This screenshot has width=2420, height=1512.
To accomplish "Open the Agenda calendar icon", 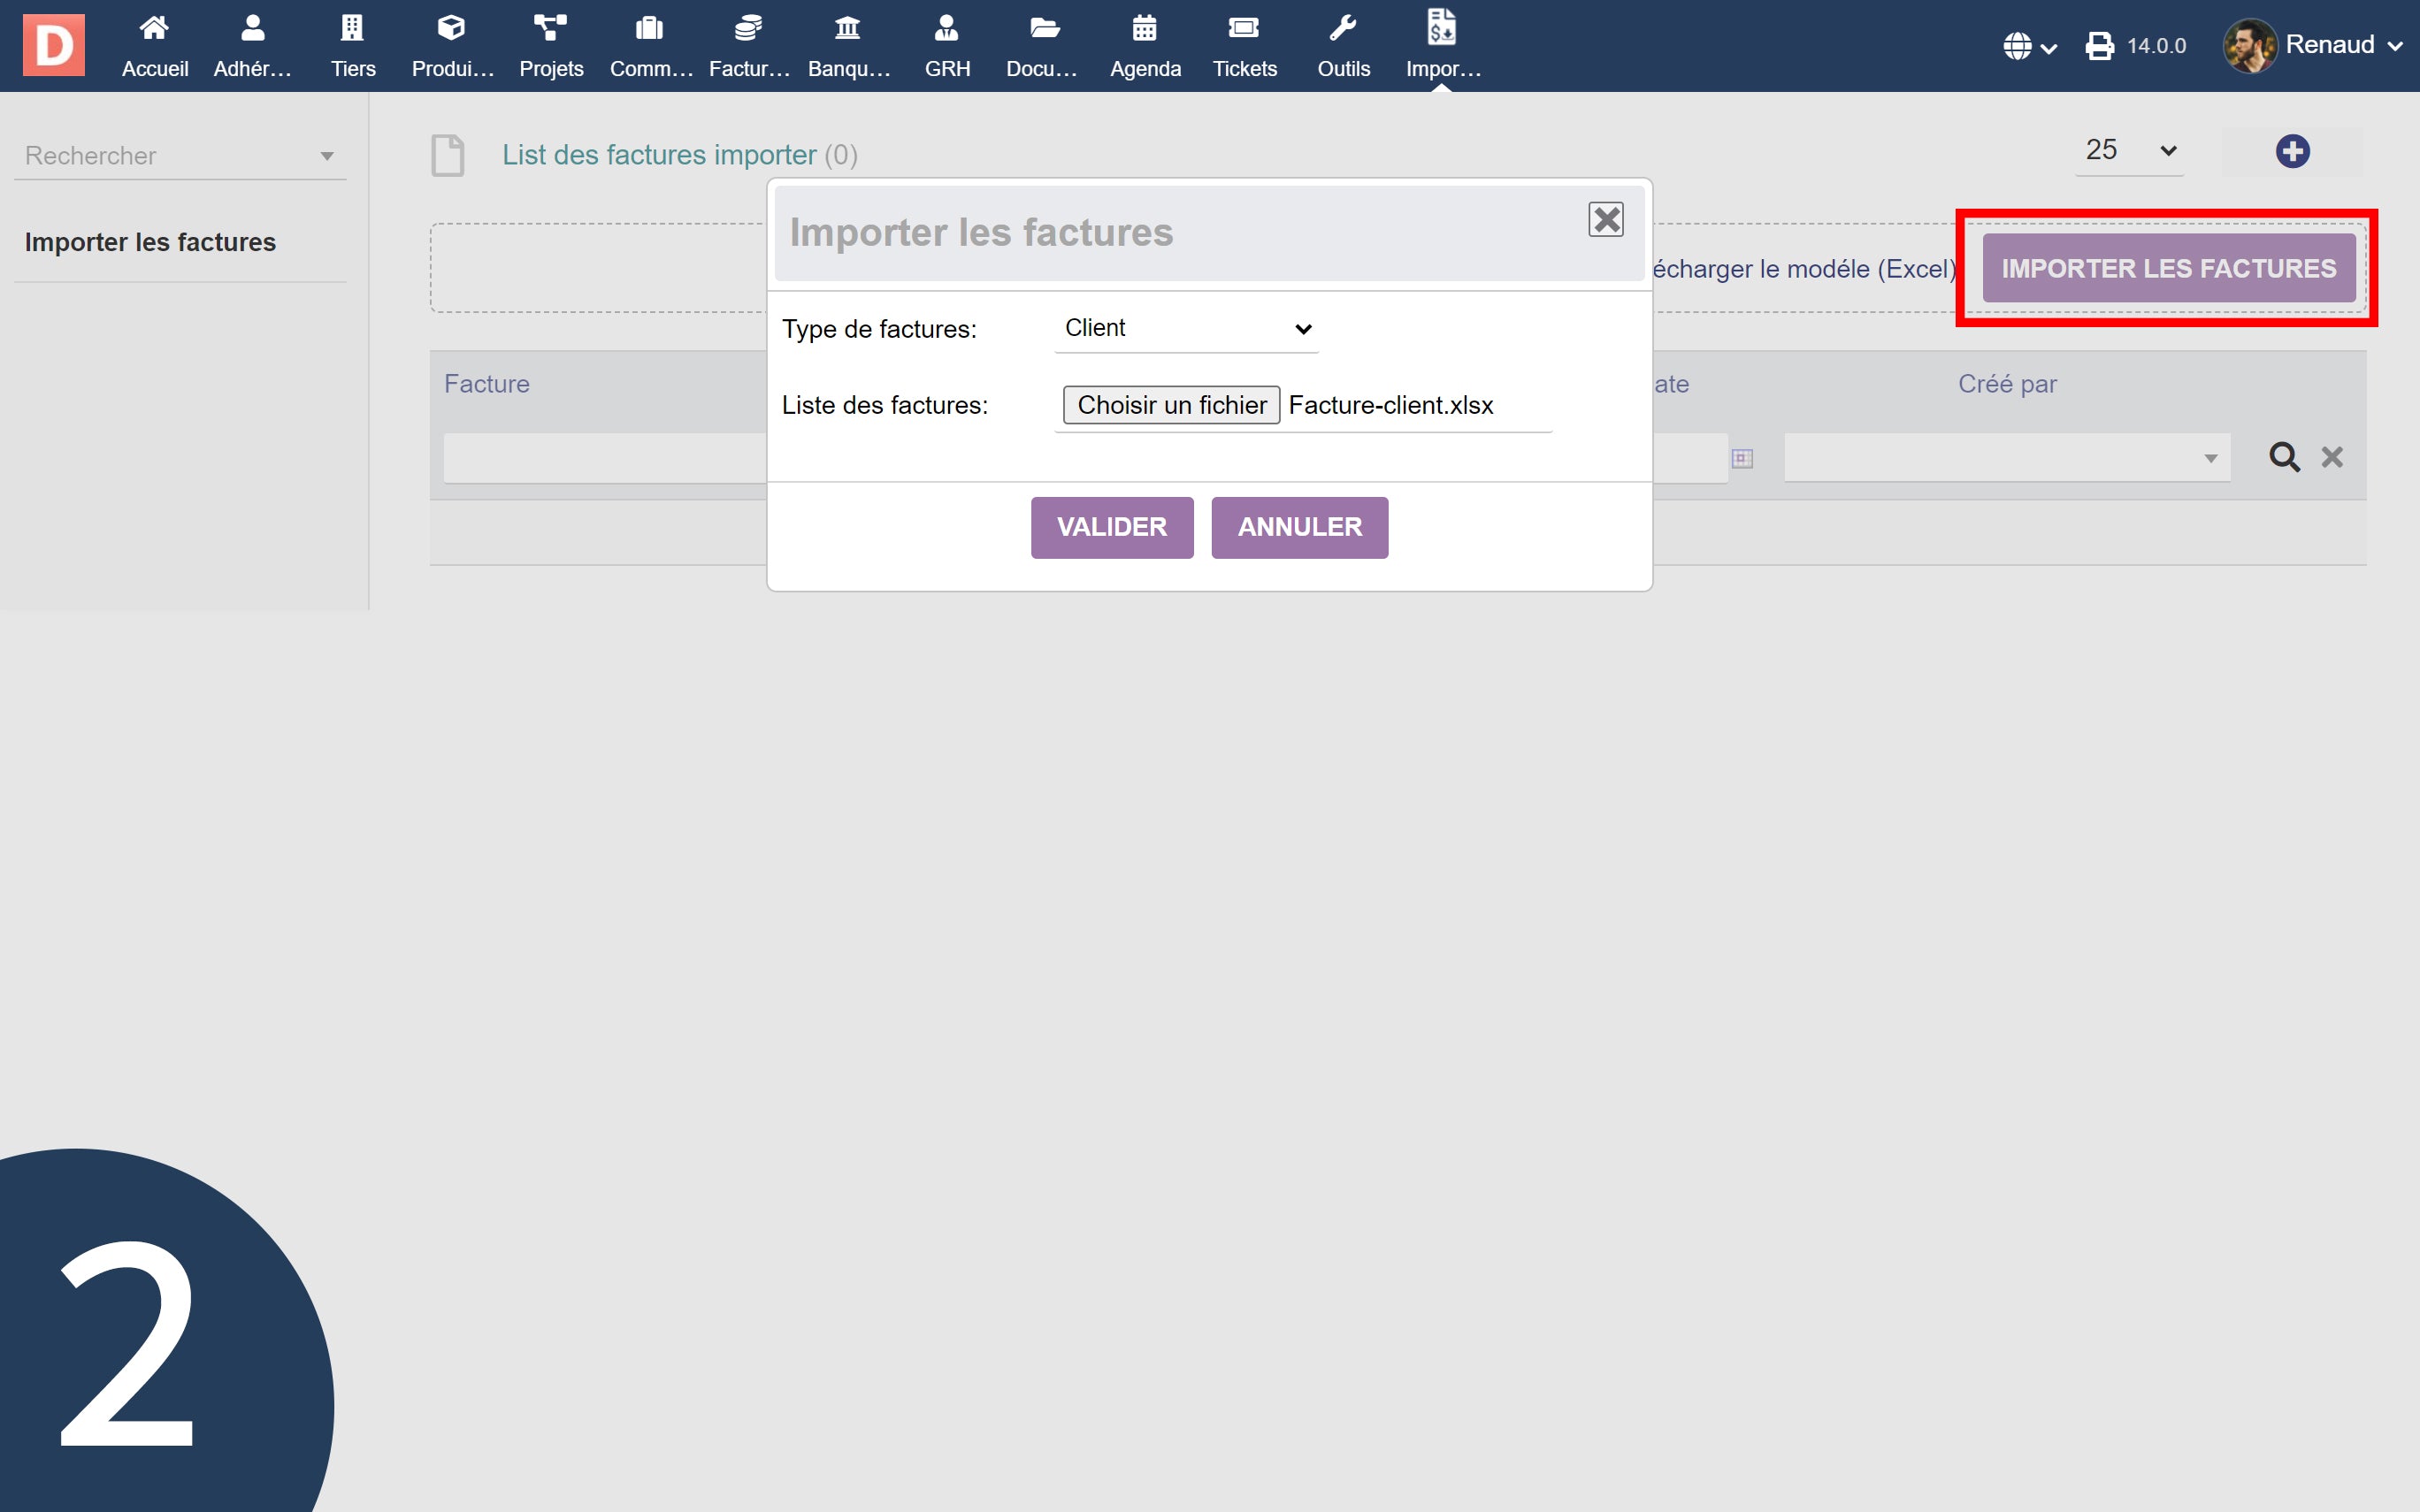I will tap(1144, 29).
